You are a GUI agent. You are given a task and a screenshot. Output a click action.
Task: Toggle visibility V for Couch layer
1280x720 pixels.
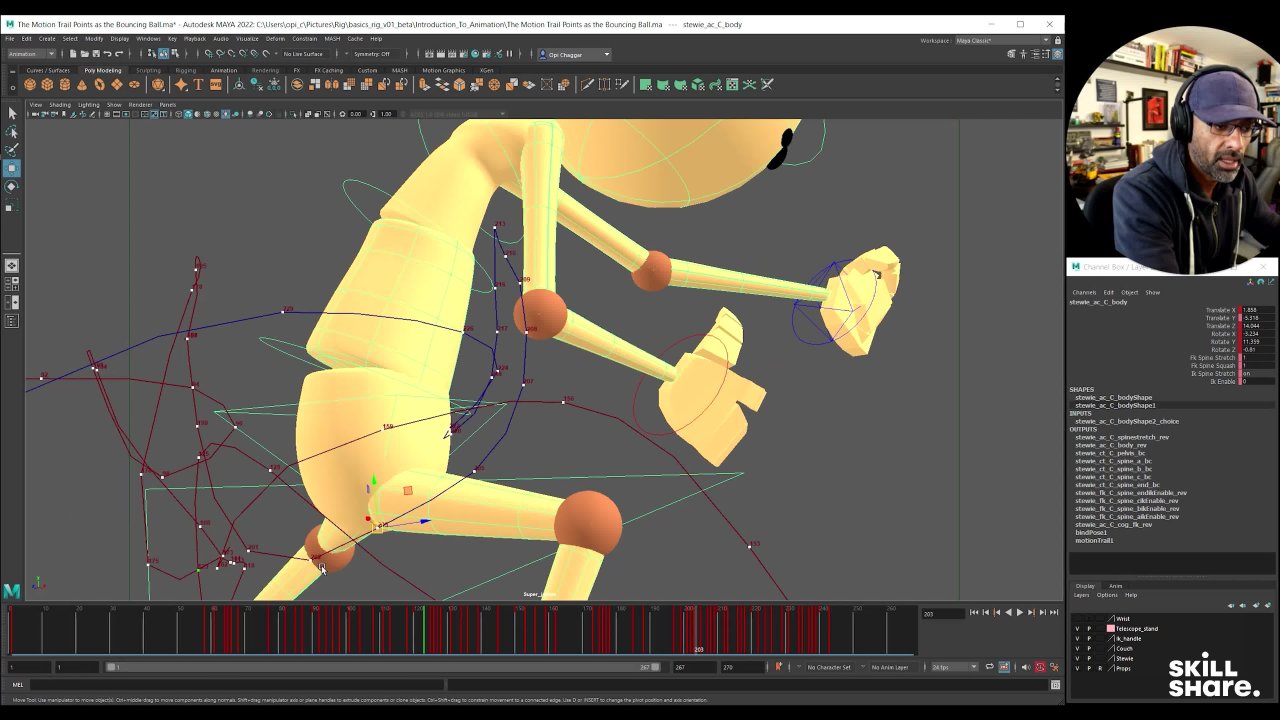1077,649
